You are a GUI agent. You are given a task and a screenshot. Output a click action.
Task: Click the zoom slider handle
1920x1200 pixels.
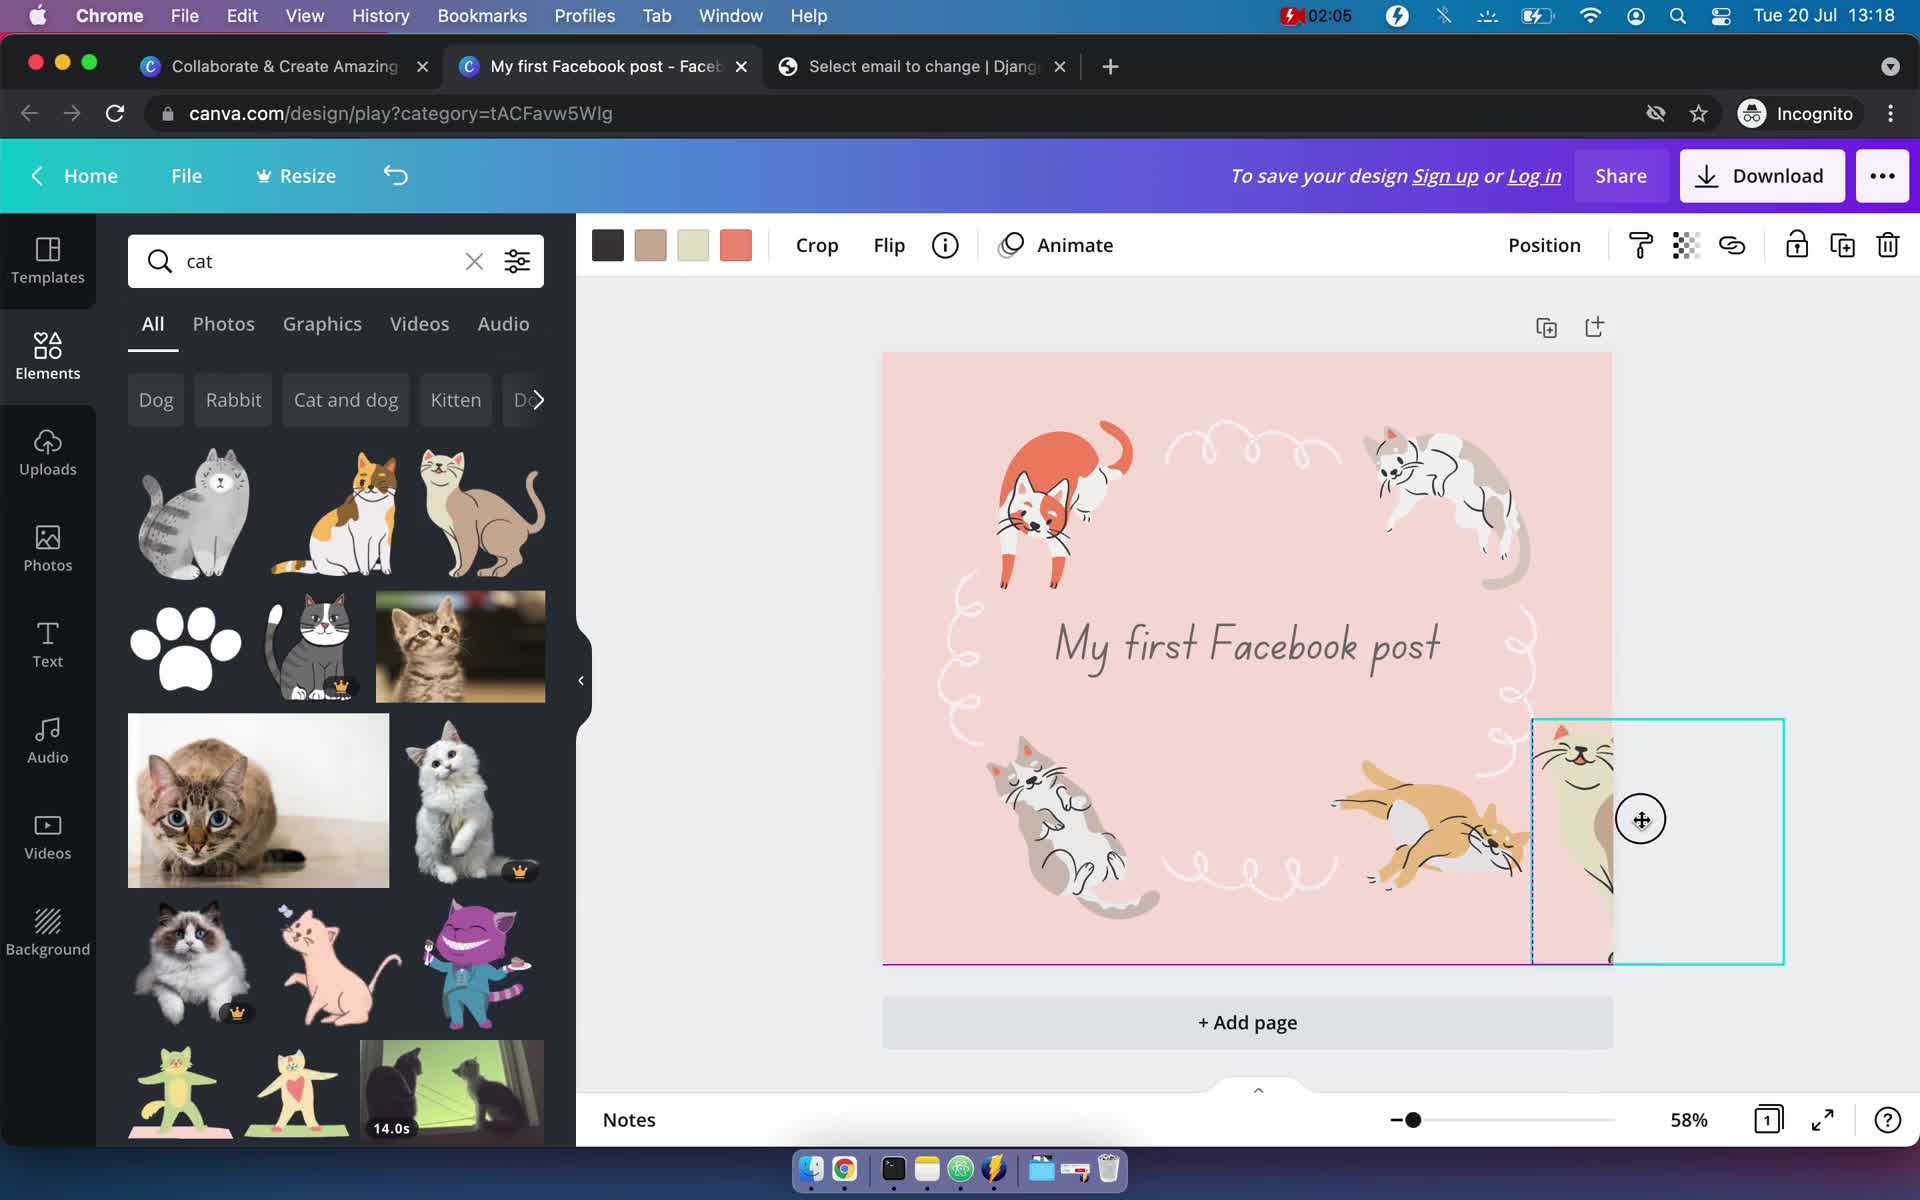tap(1413, 1120)
